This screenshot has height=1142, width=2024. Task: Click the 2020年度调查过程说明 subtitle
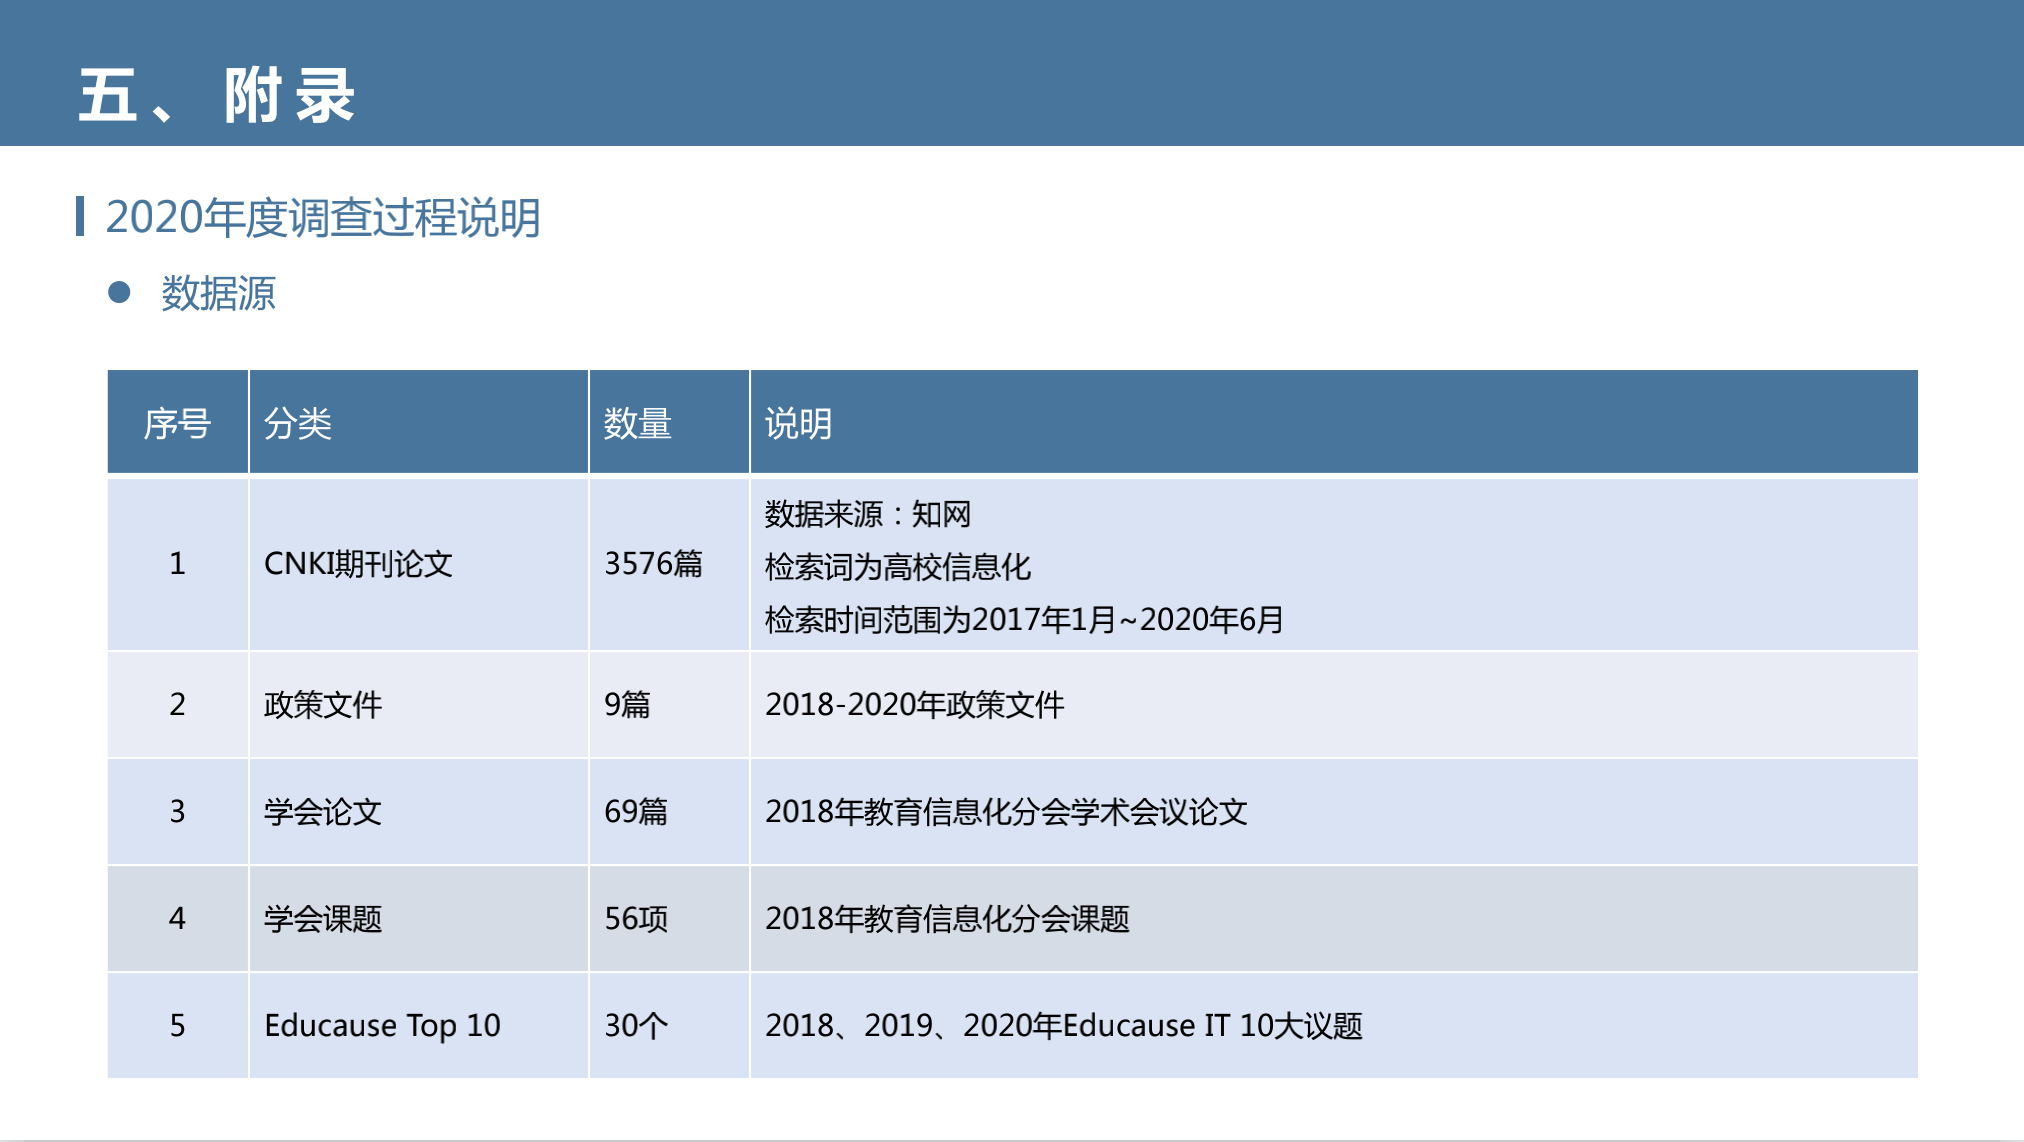322,217
